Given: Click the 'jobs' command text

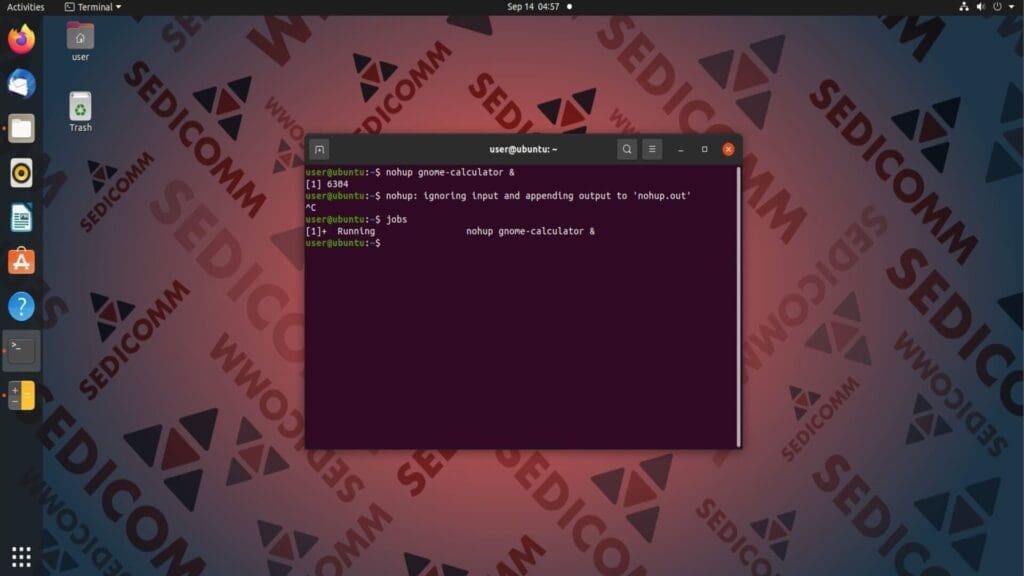Looking at the screenshot, I should pos(396,219).
